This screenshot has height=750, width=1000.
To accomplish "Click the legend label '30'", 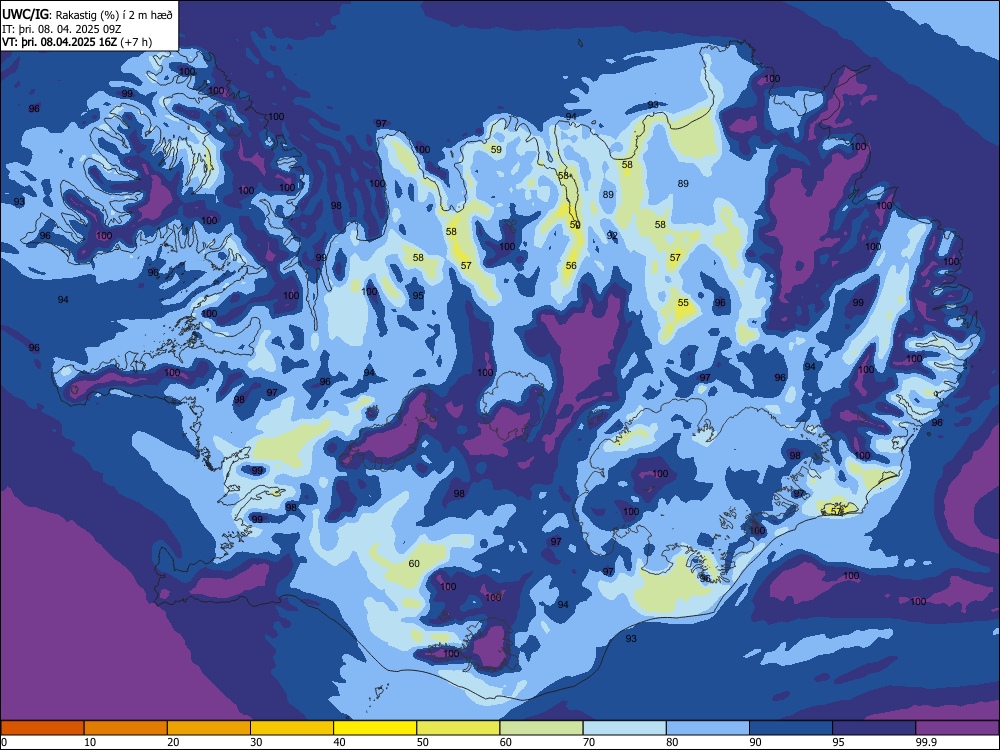I will (256, 742).
